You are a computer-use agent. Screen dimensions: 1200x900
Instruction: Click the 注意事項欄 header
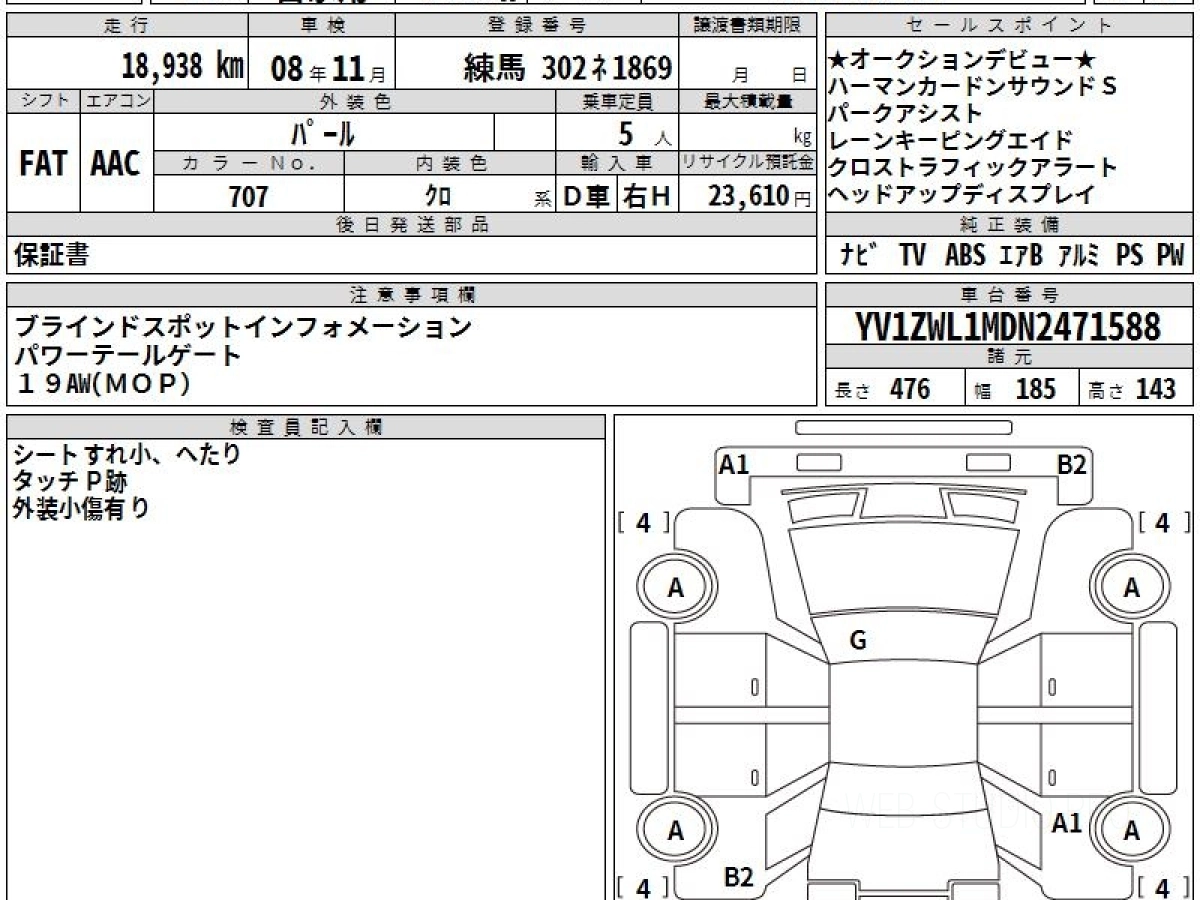coord(411,294)
